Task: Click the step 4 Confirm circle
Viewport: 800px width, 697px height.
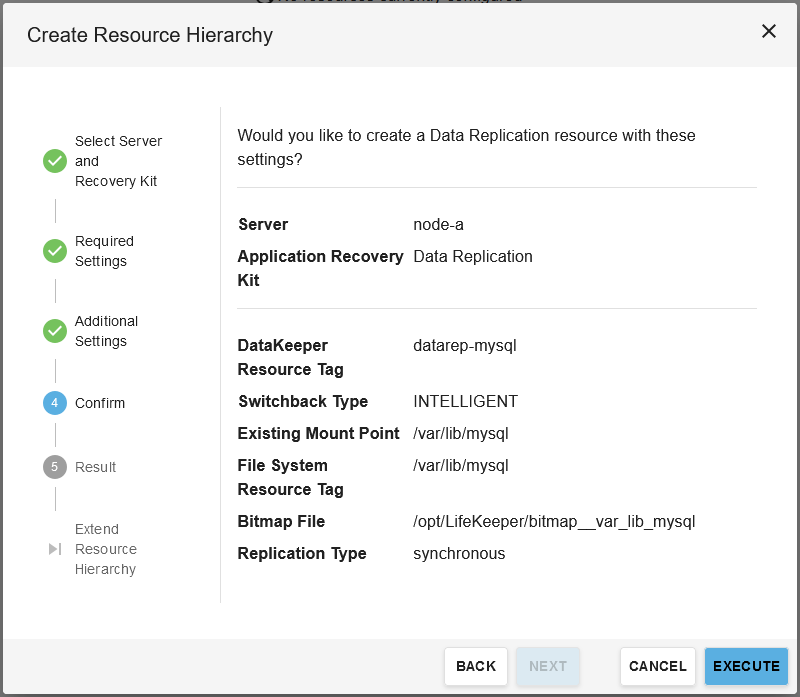Action: 55,403
